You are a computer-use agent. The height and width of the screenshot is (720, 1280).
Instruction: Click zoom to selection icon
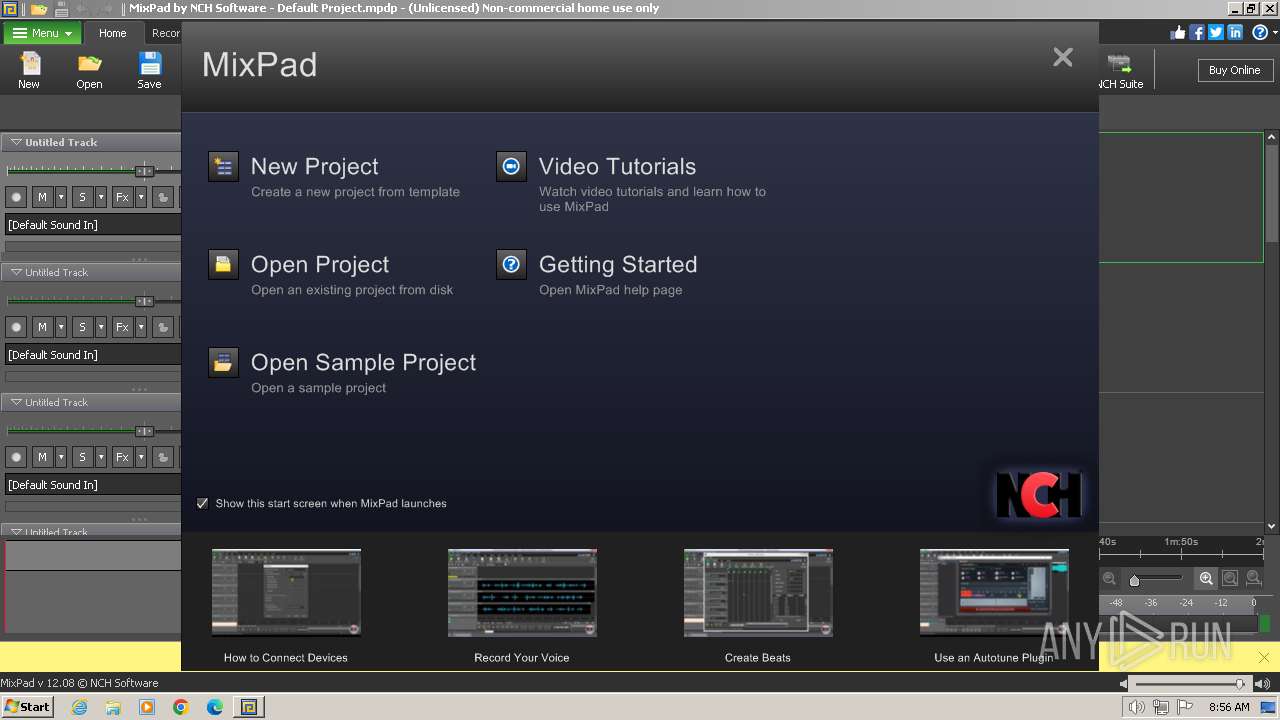click(x=1230, y=578)
